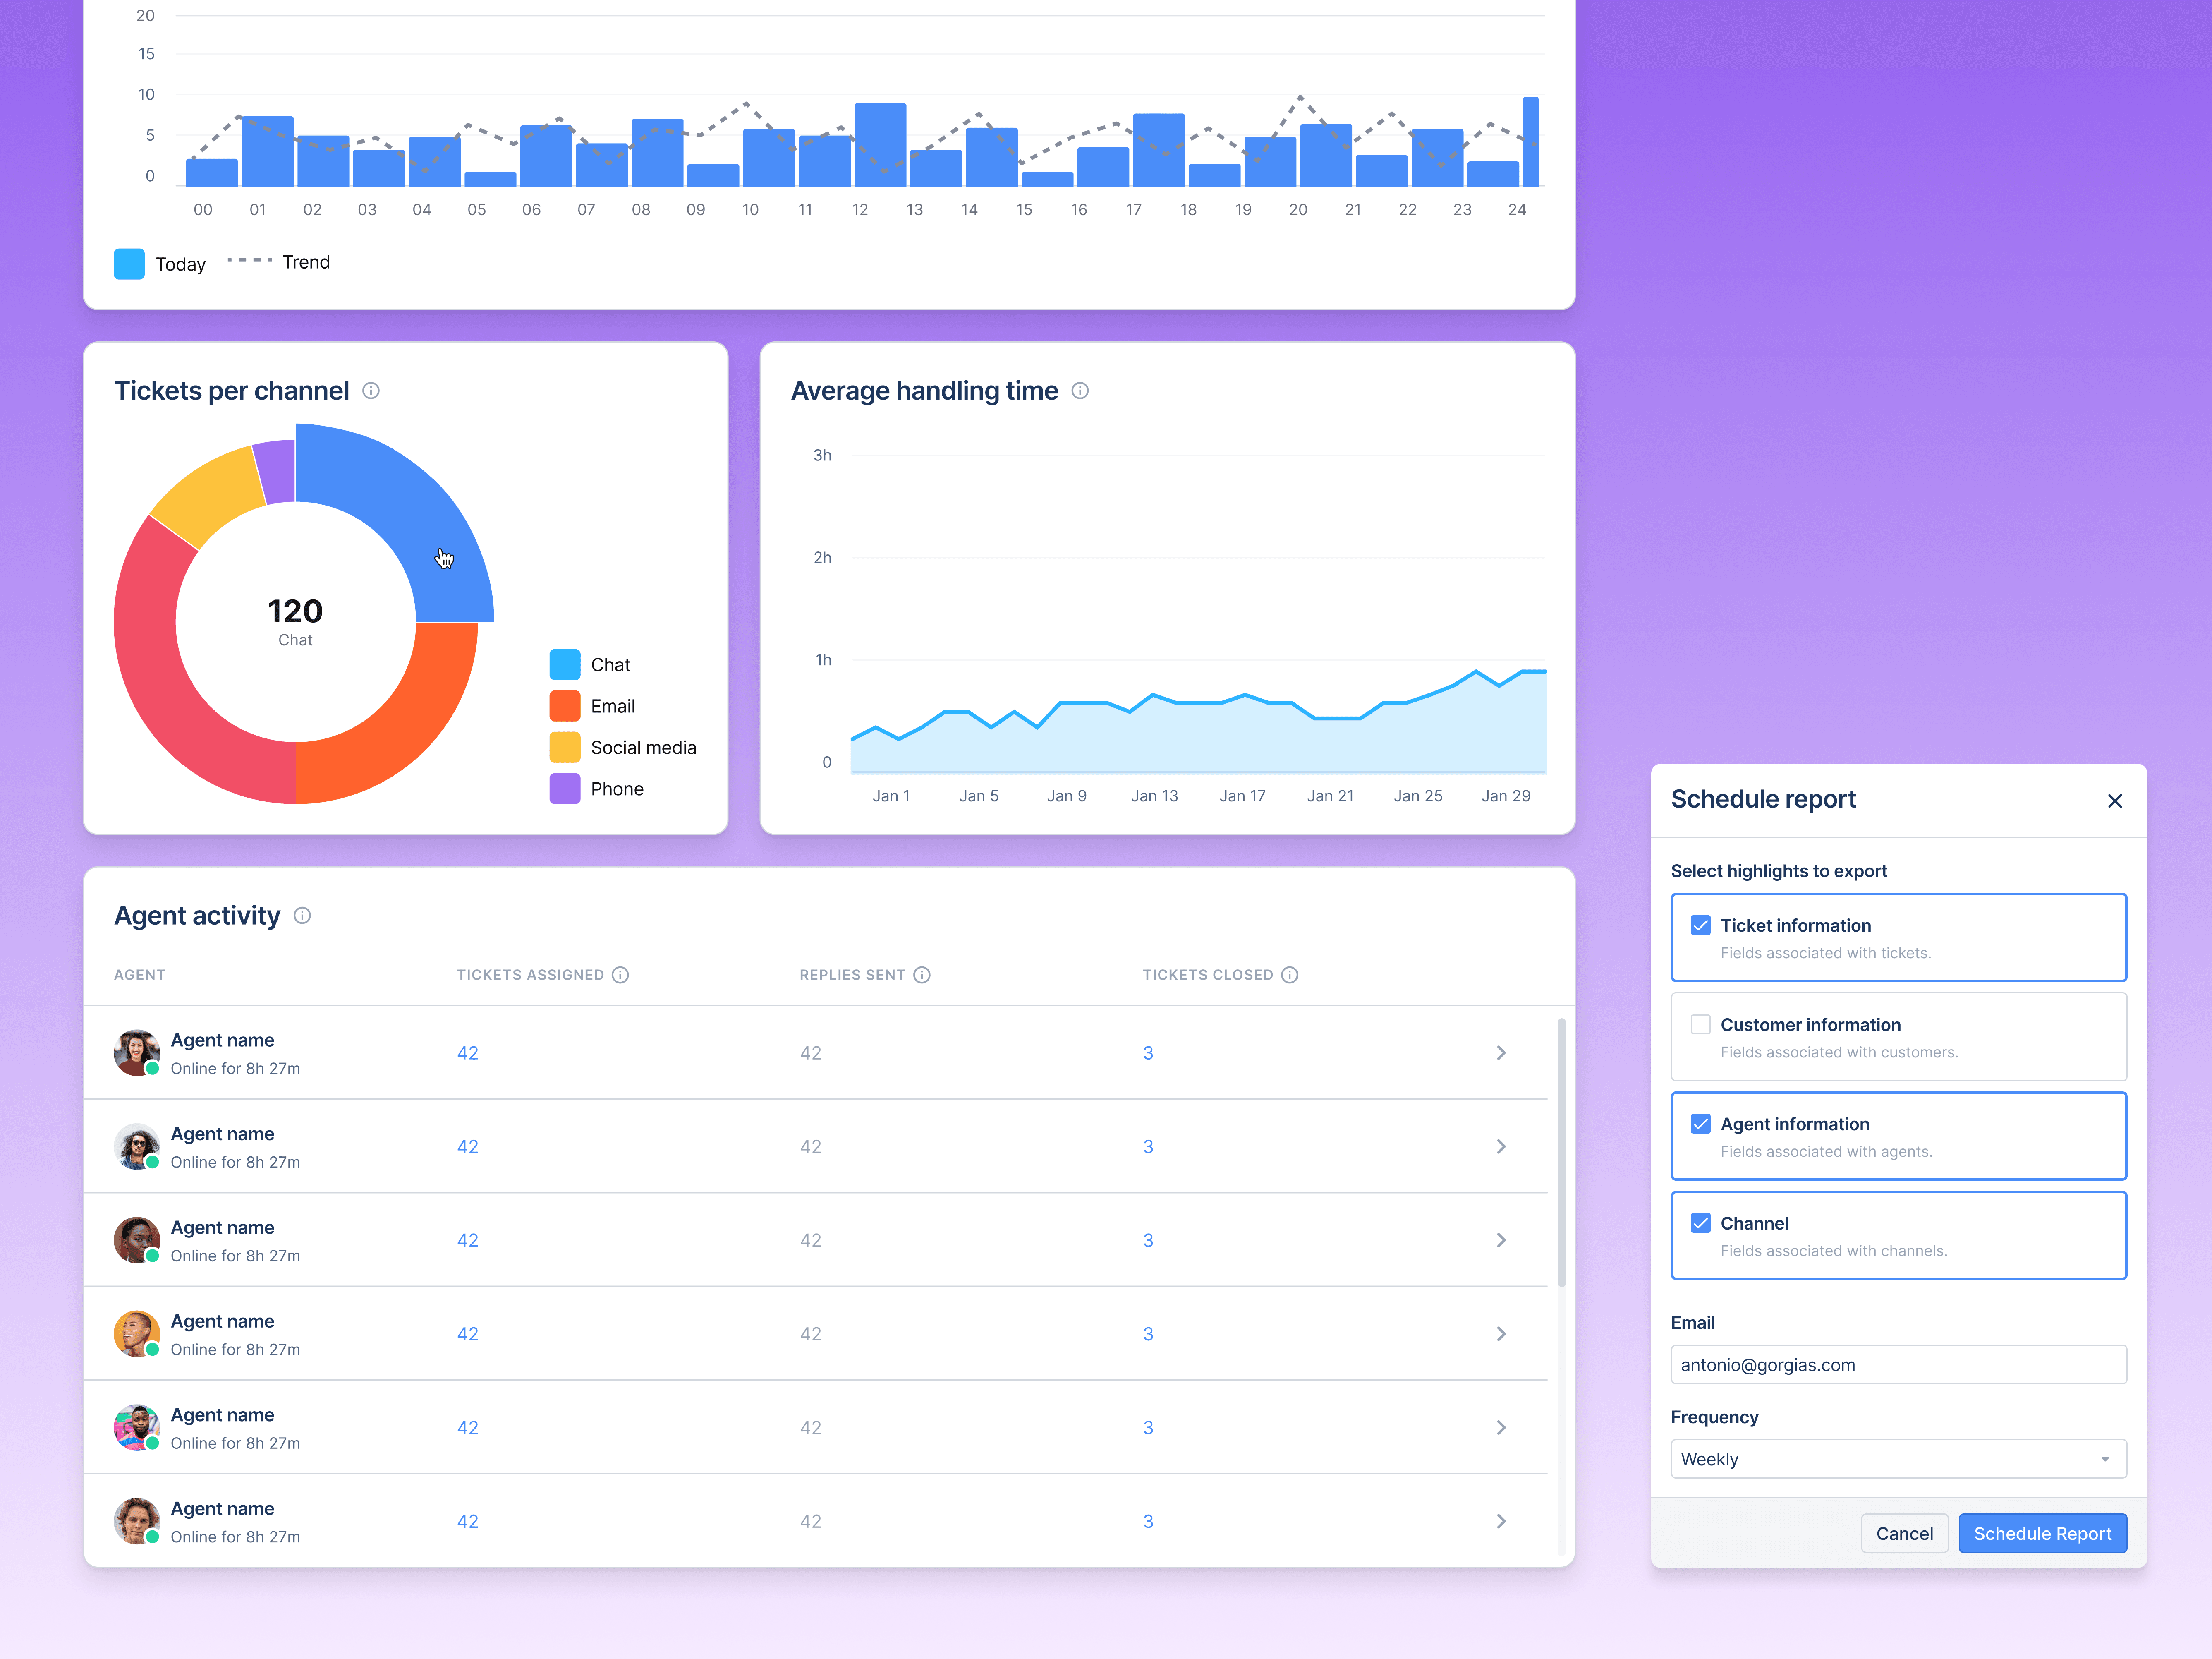Click fourth agent's avatar on orange background
Screen dimensions: 2212x1659
coord(137,1334)
